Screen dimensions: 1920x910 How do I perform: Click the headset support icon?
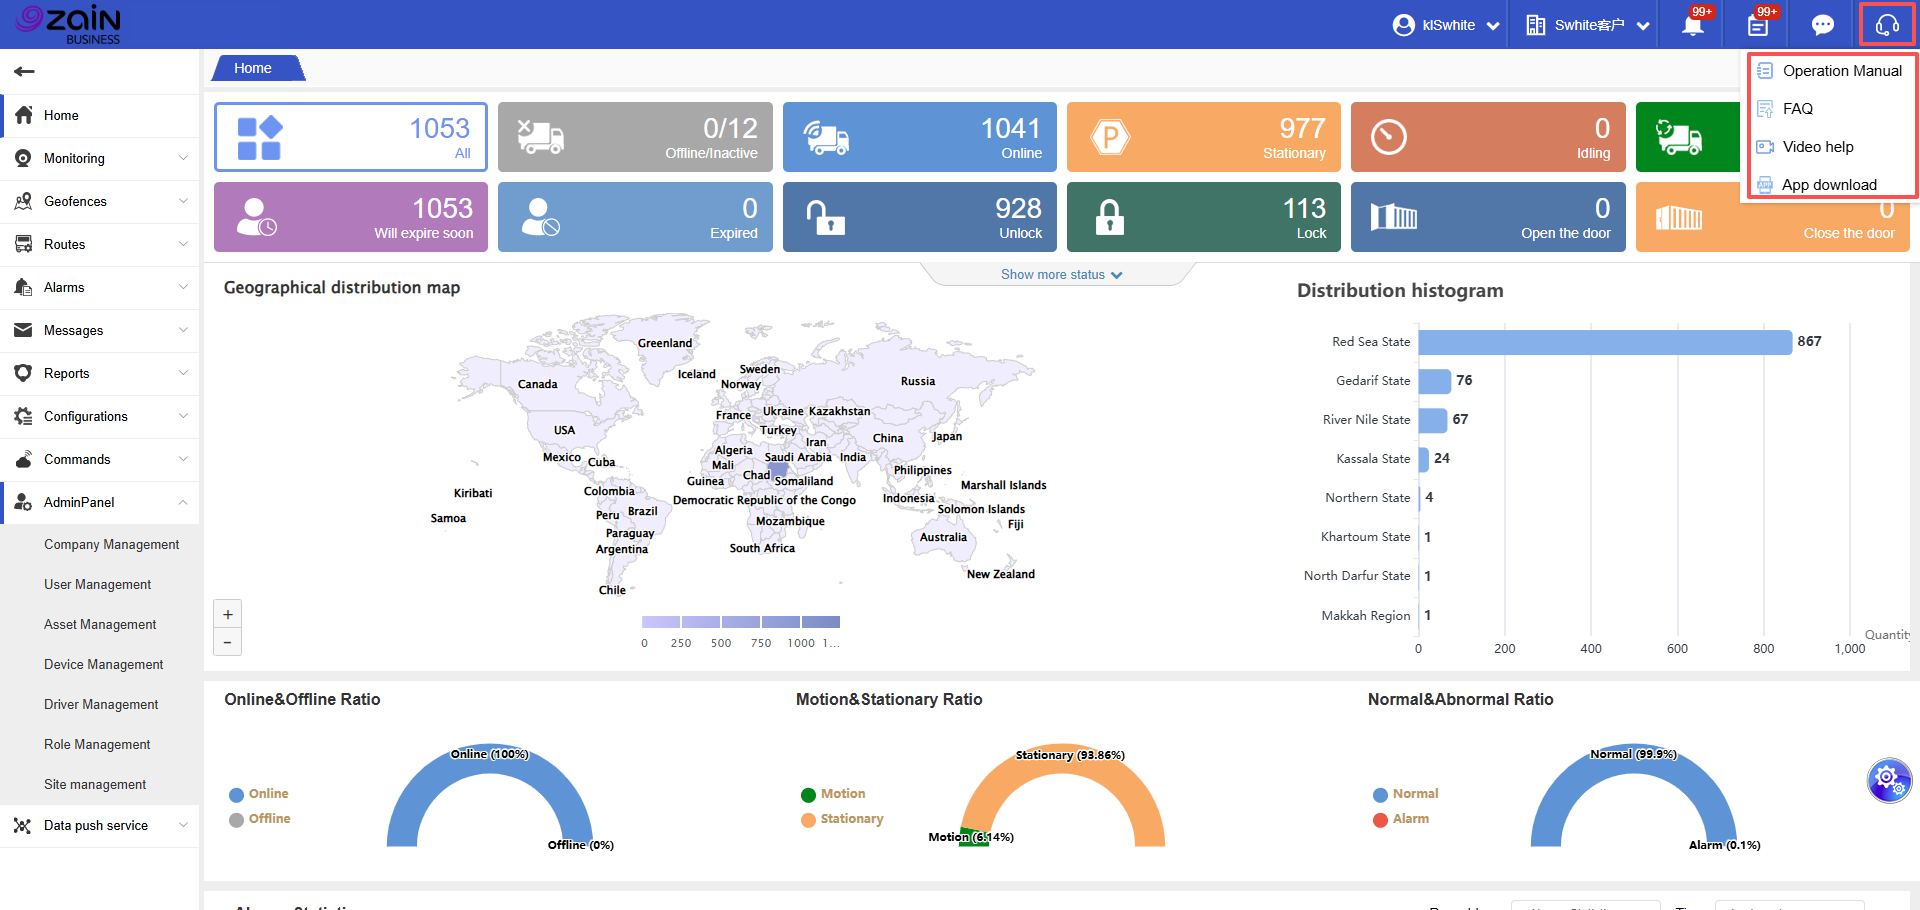1887,25
